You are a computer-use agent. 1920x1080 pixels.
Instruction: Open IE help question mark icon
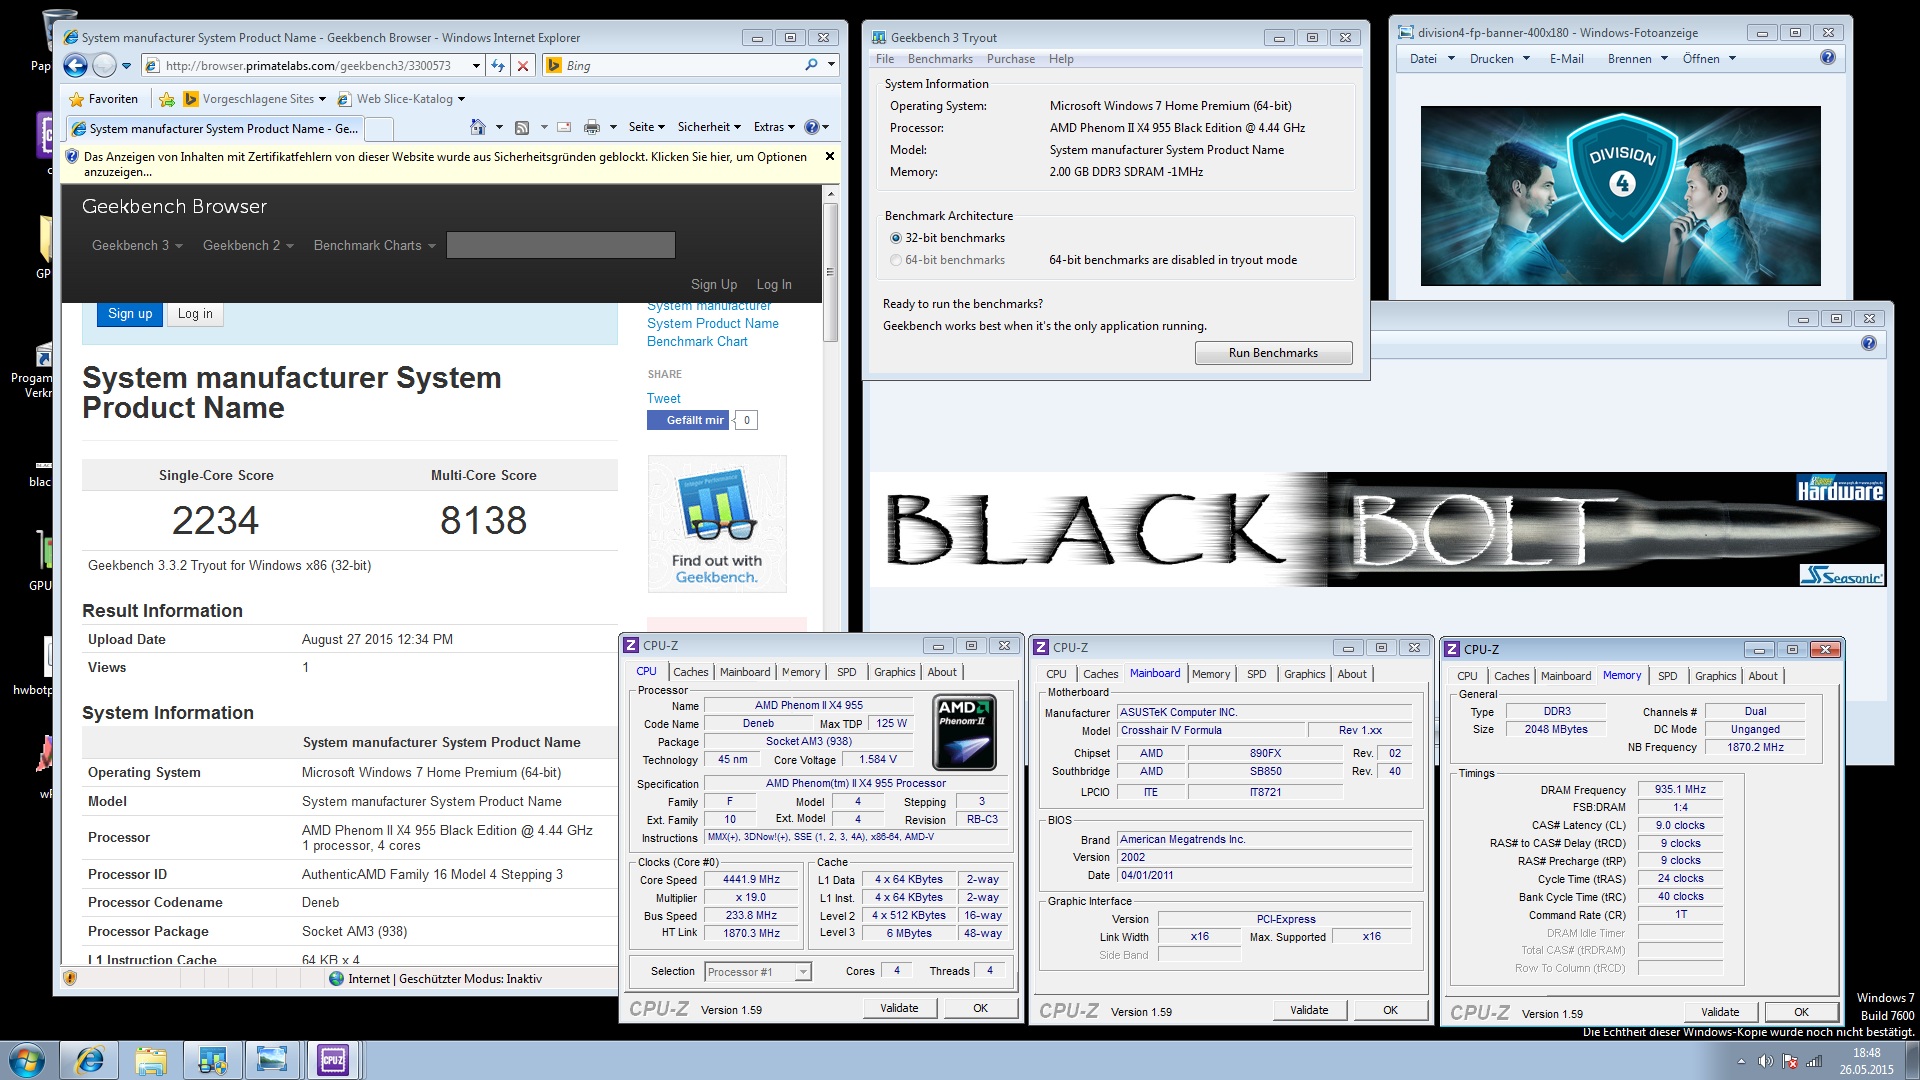point(811,127)
